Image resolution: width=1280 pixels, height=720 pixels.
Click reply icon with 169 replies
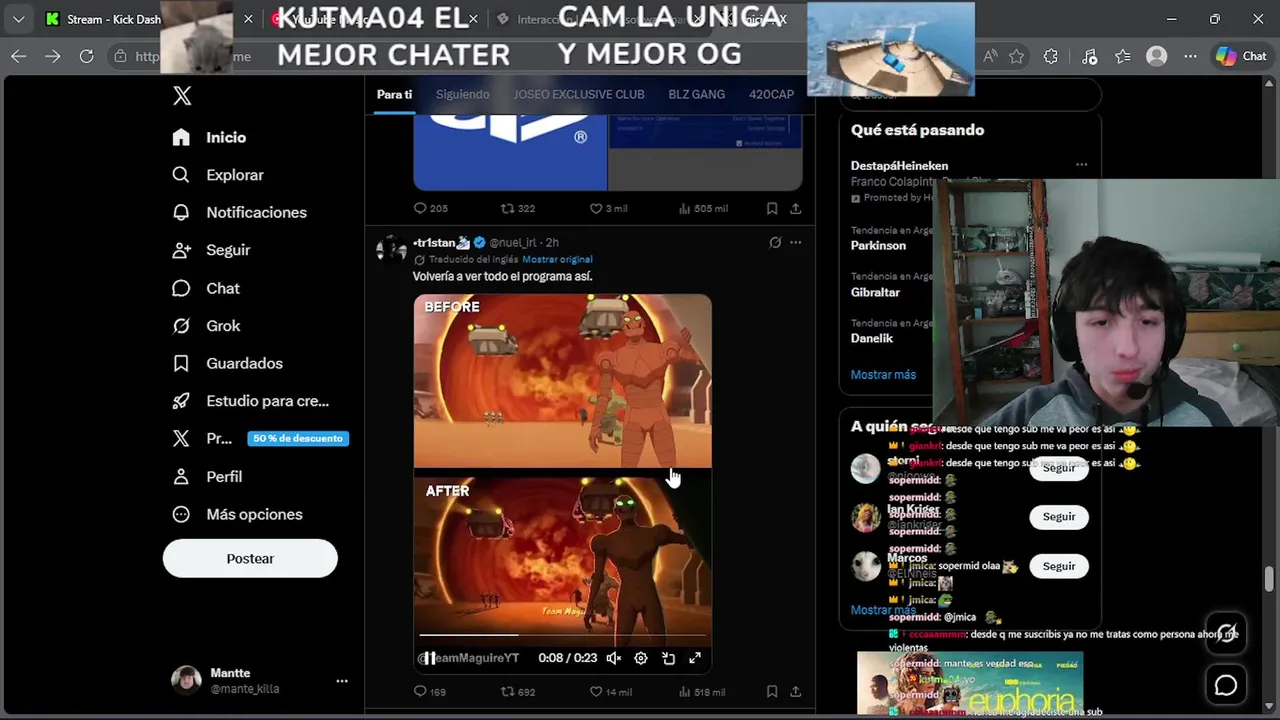click(x=420, y=691)
